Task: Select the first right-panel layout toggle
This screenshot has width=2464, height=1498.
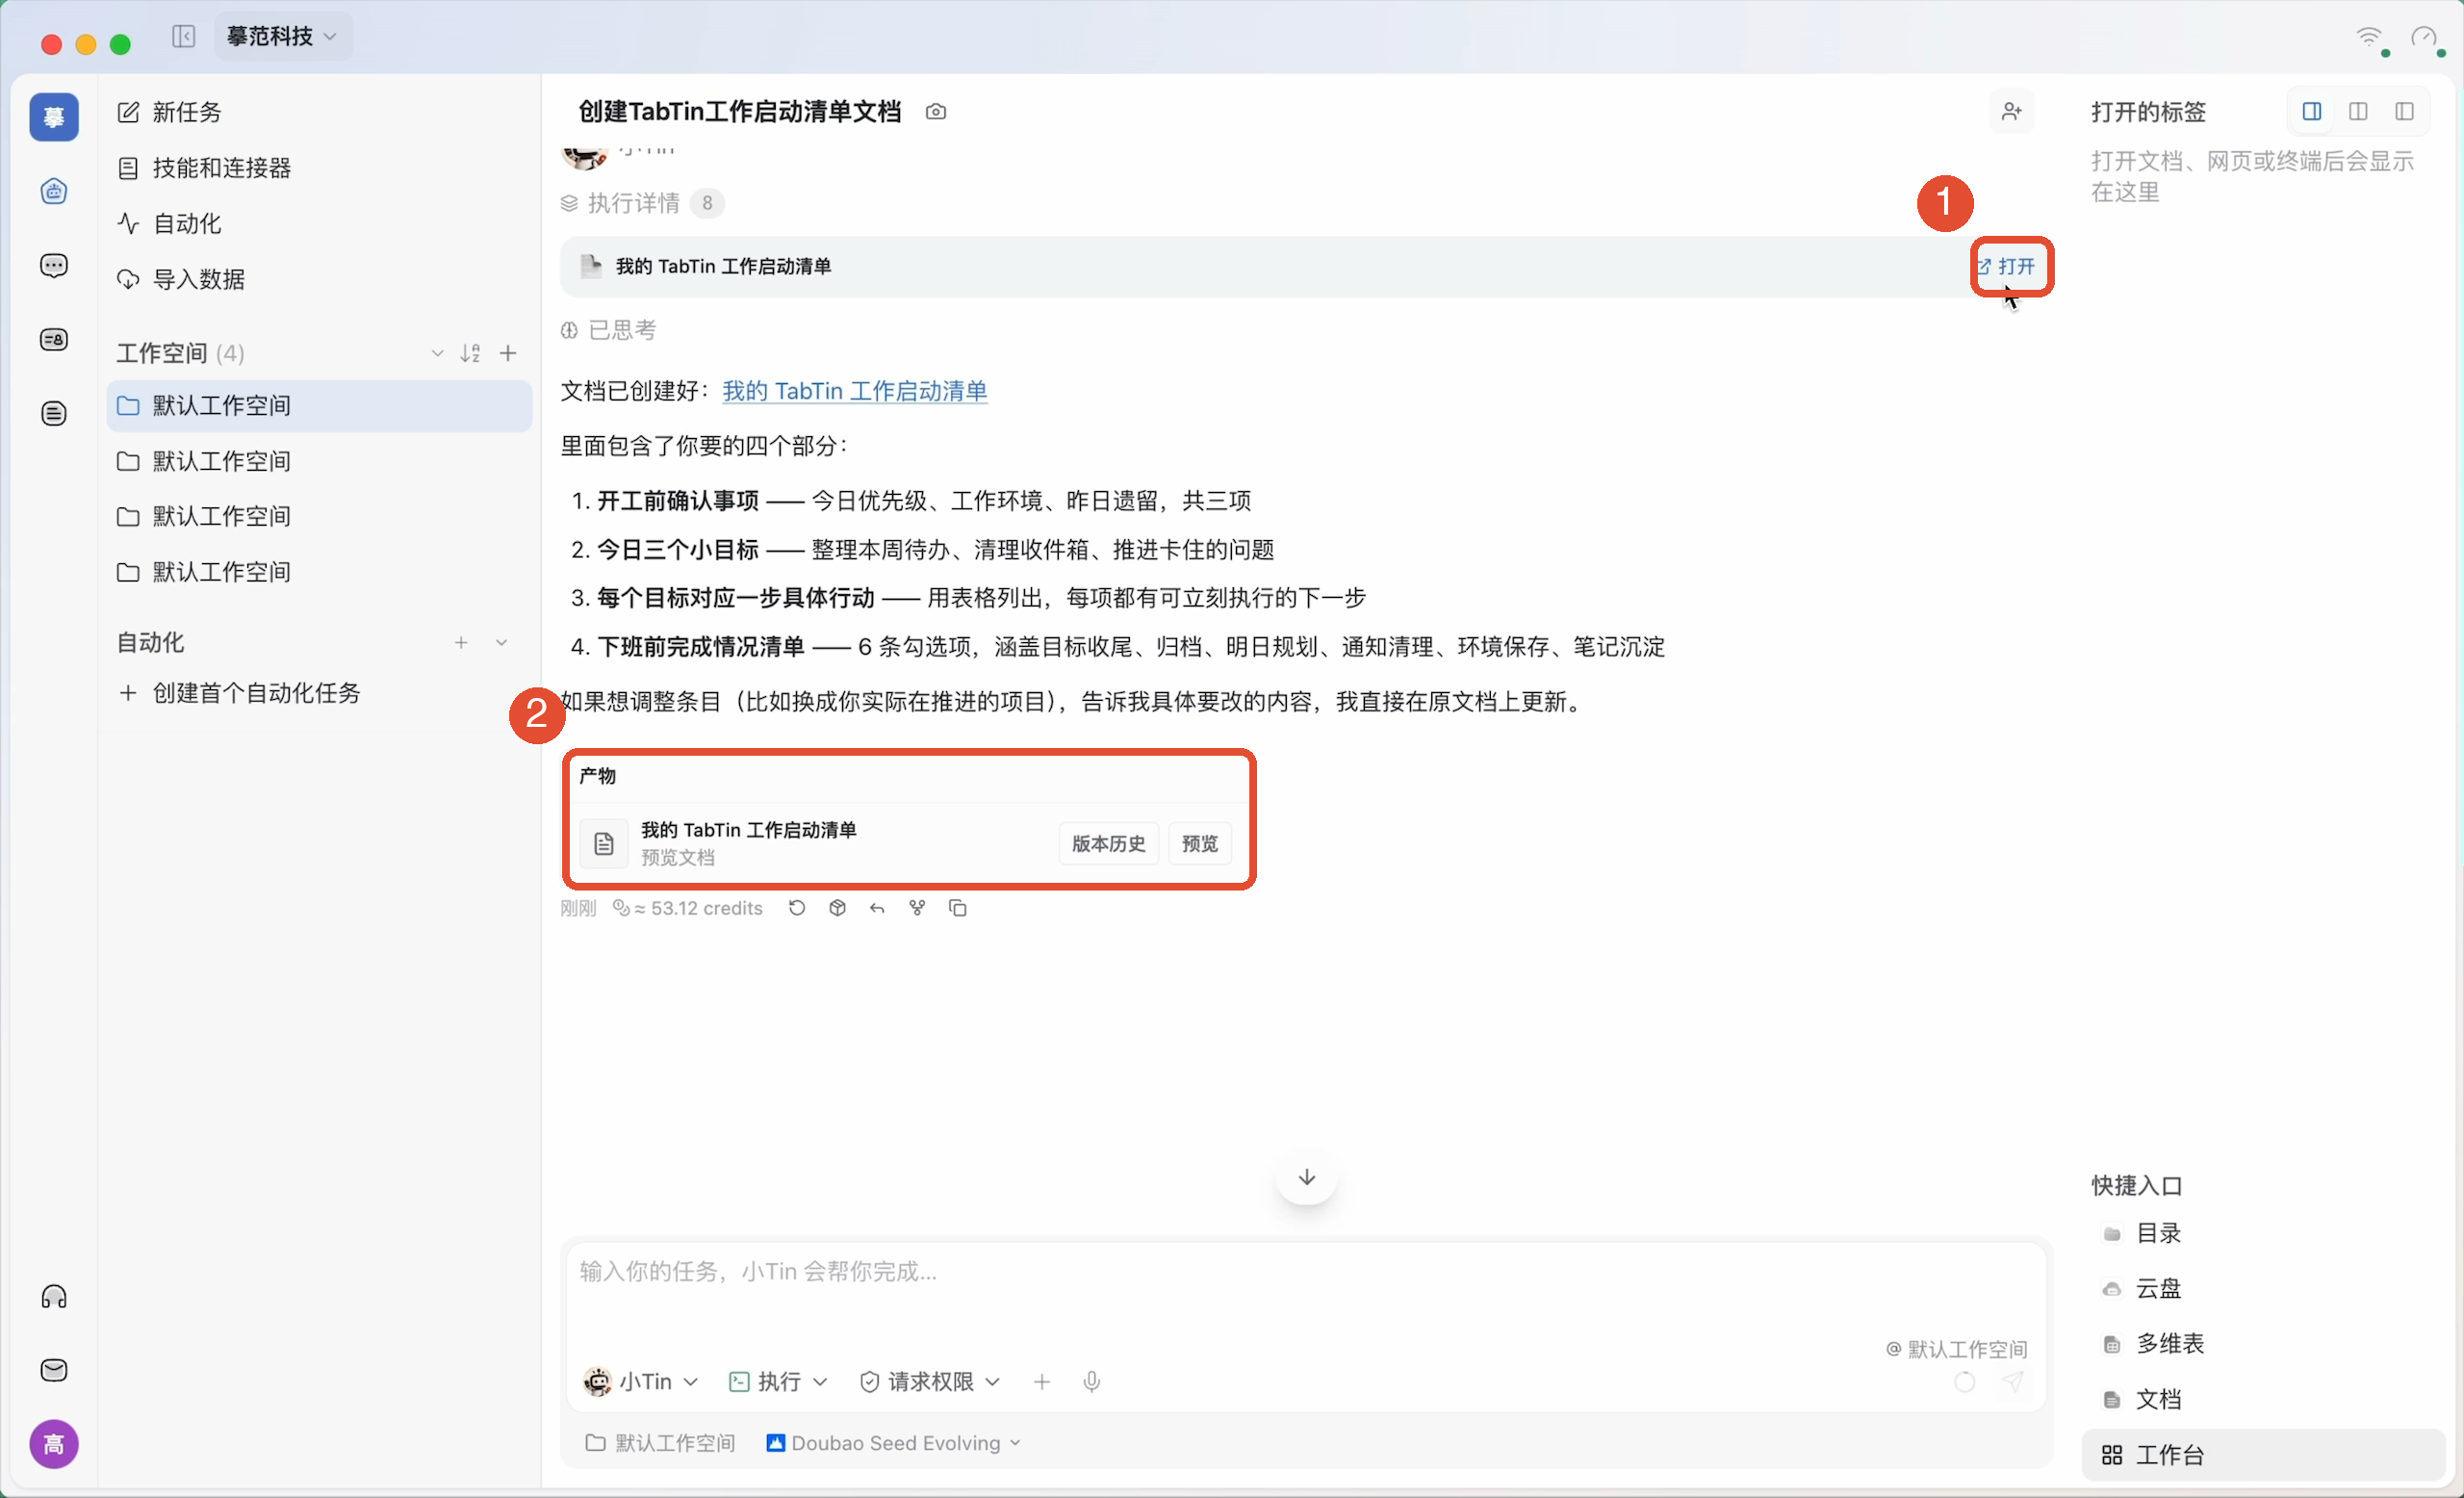Action: pos(2312,112)
